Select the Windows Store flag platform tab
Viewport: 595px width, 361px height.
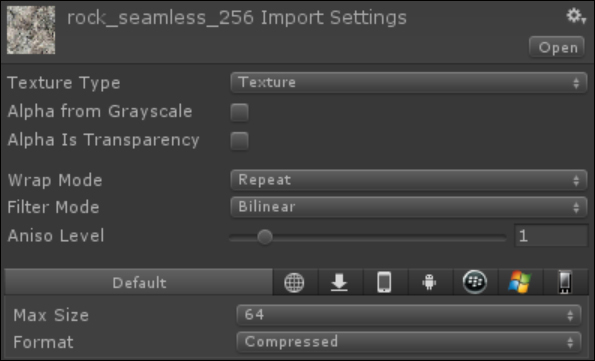click(520, 282)
